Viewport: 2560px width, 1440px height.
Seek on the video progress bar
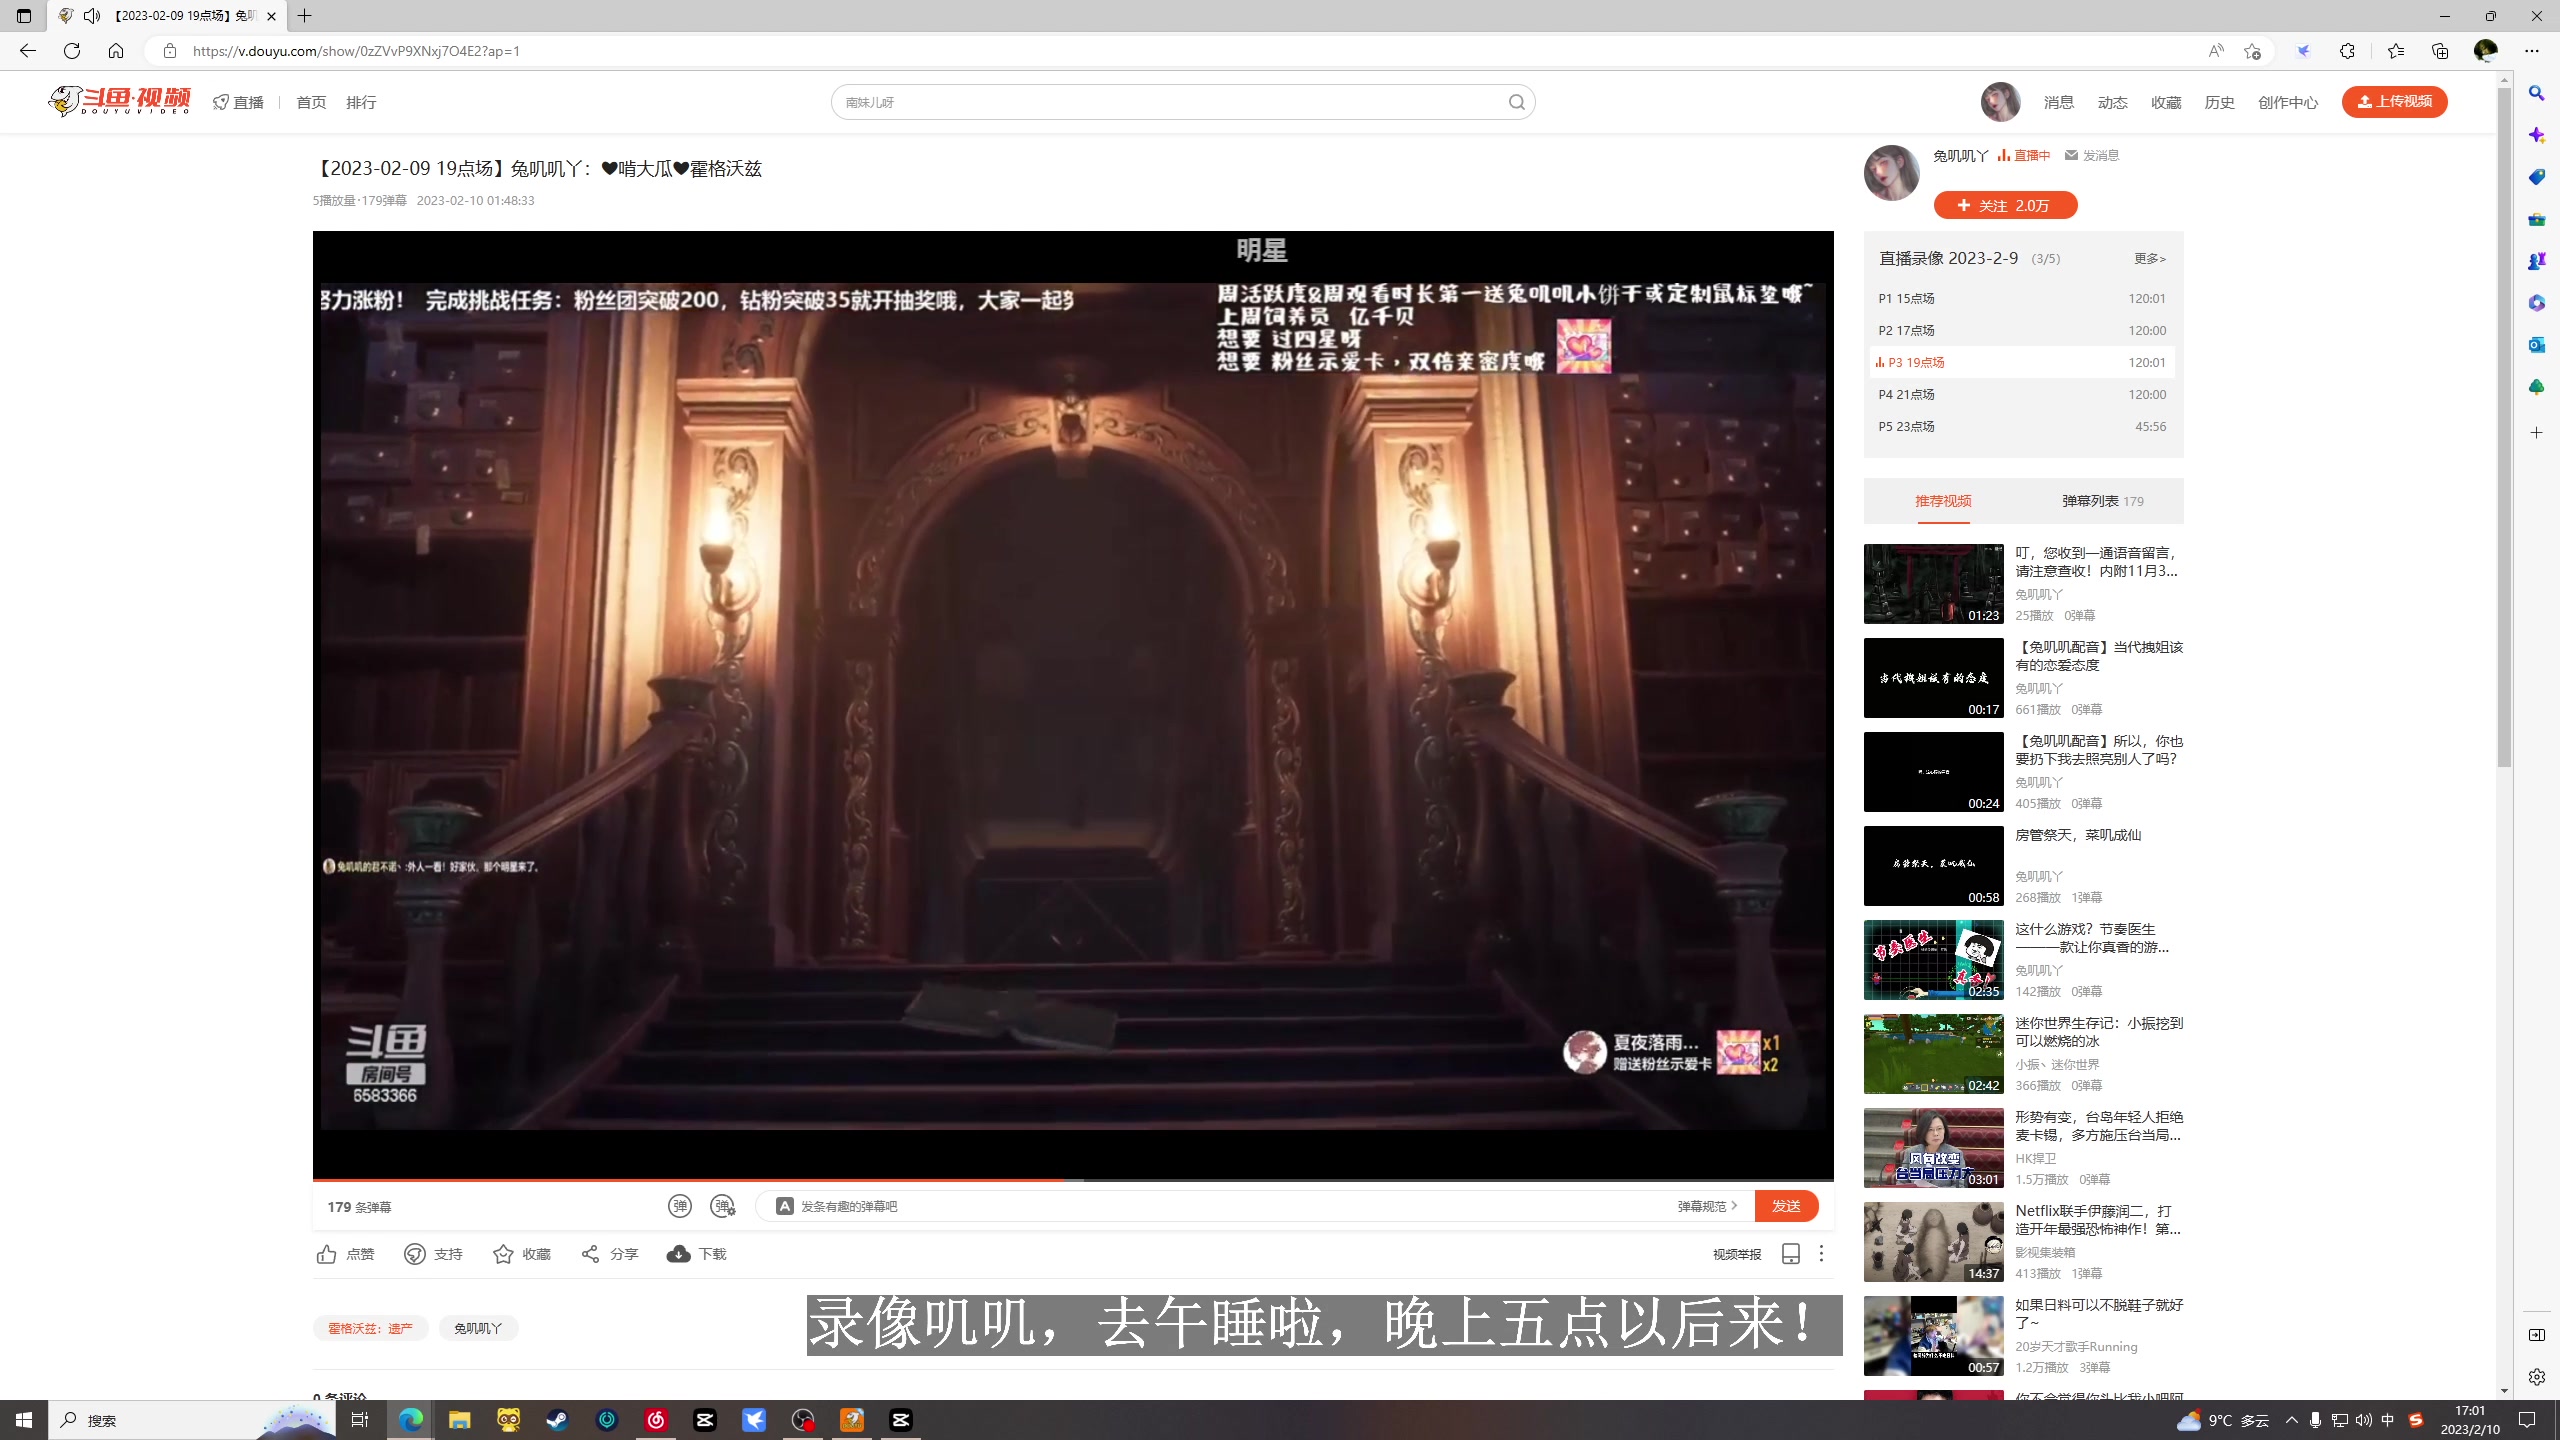click(x=1073, y=1180)
